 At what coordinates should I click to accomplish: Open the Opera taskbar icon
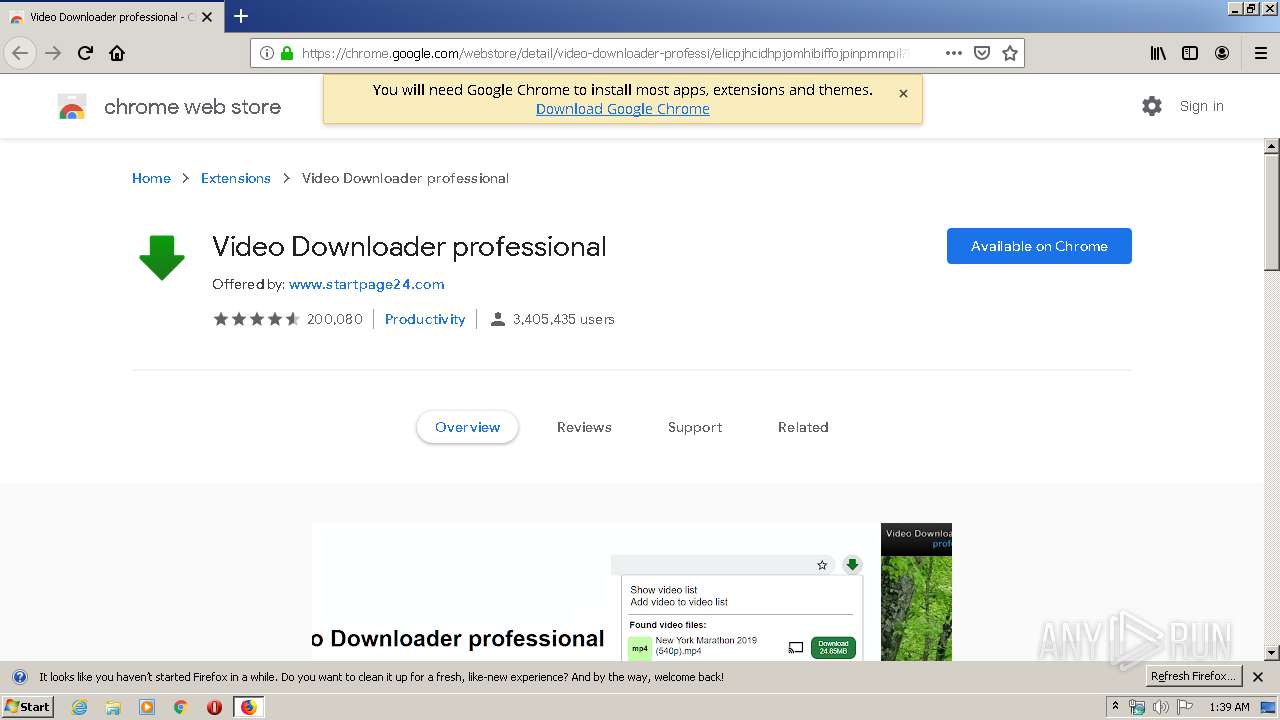click(214, 707)
